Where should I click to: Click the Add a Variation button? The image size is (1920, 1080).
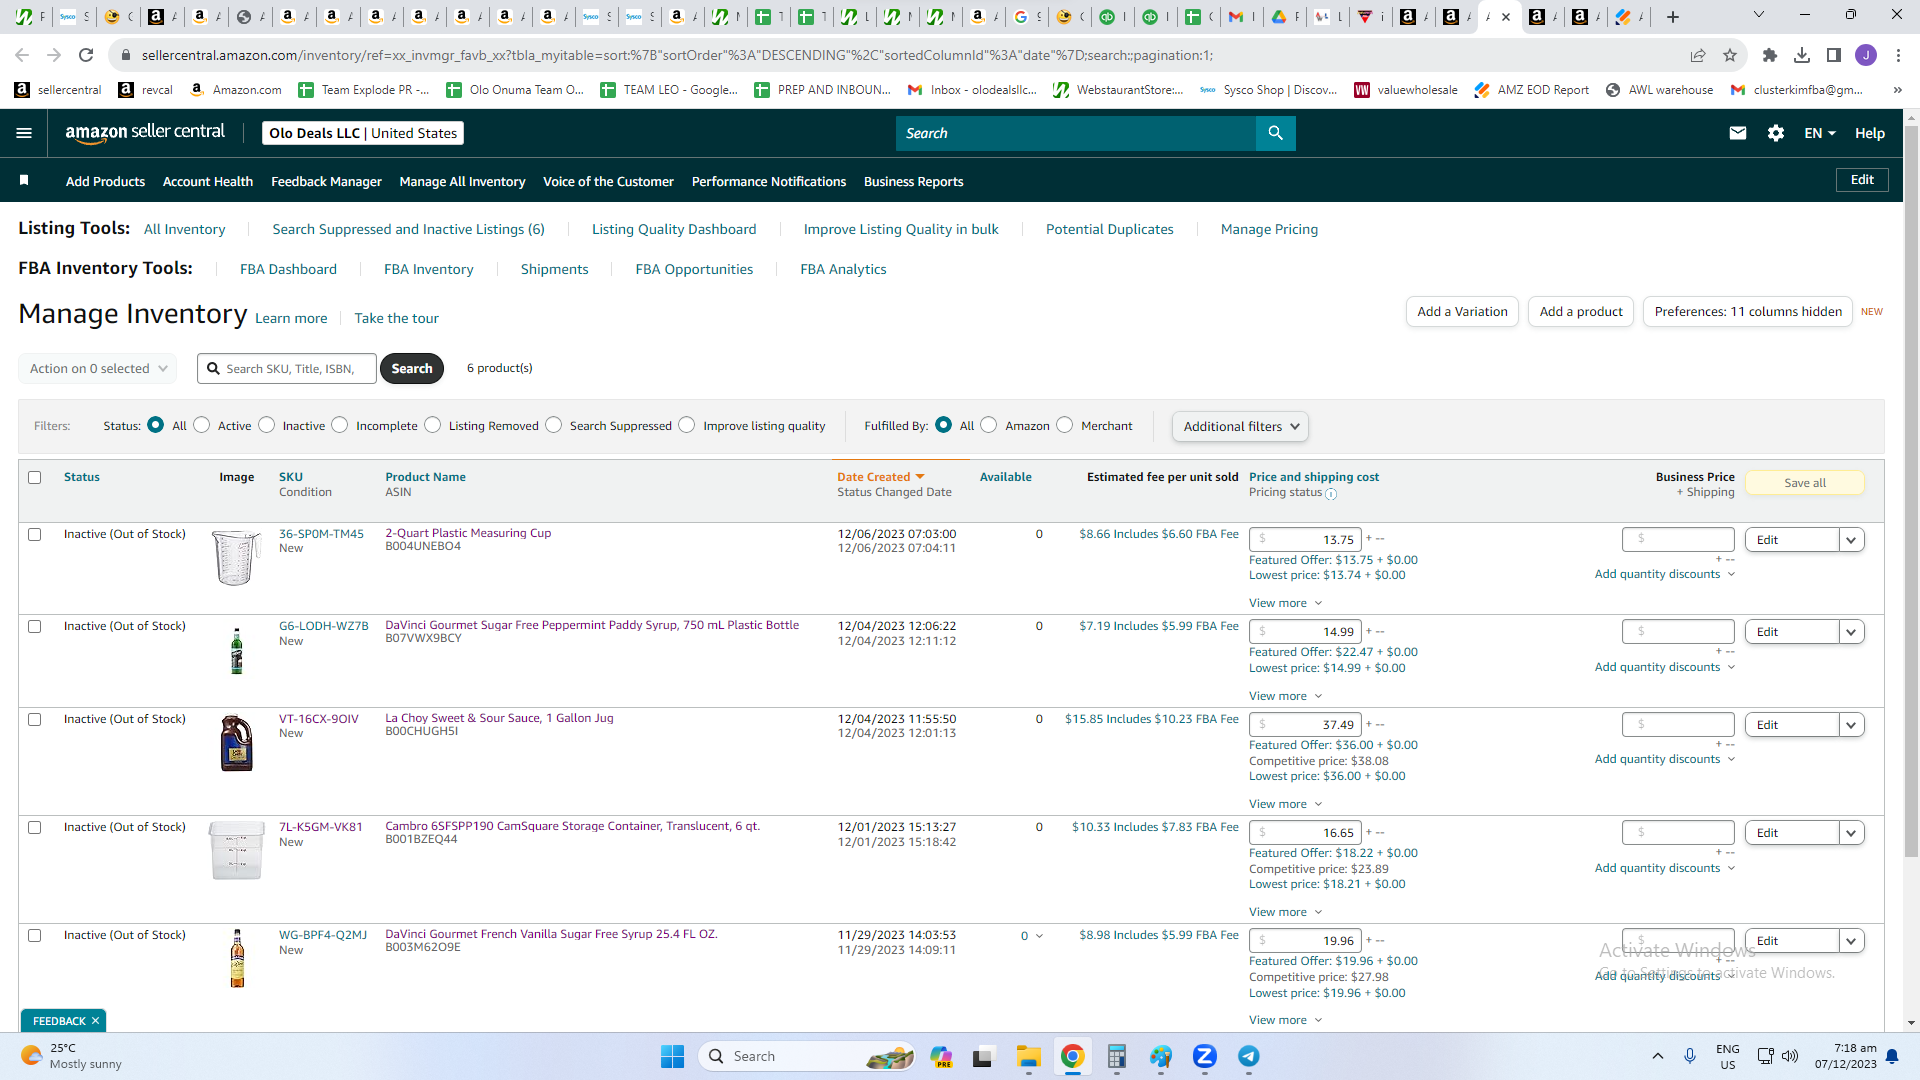pos(1462,312)
